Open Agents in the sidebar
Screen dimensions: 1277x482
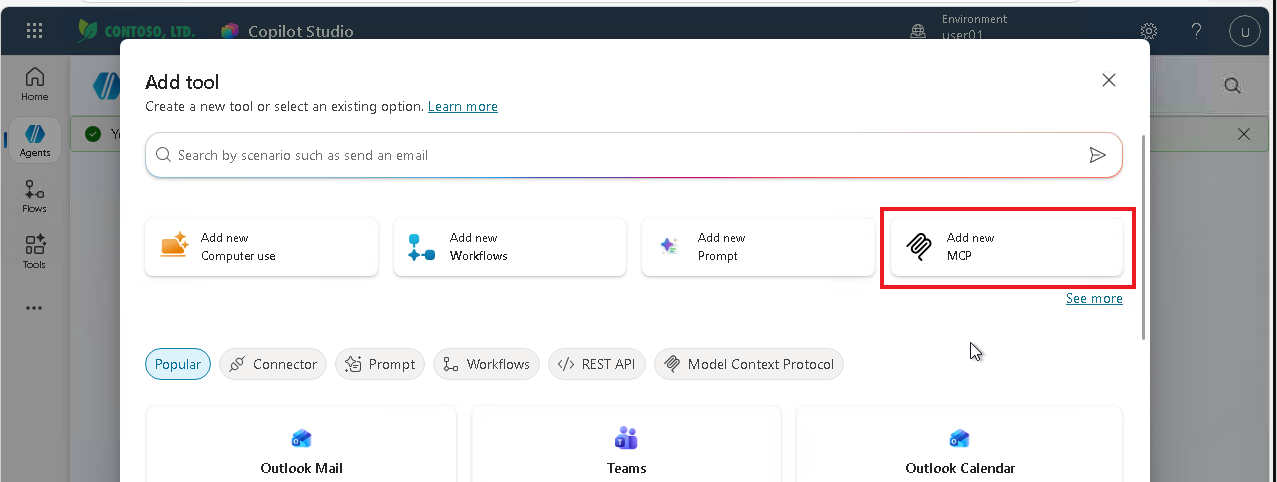pyautogui.click(x=35, y=140)
